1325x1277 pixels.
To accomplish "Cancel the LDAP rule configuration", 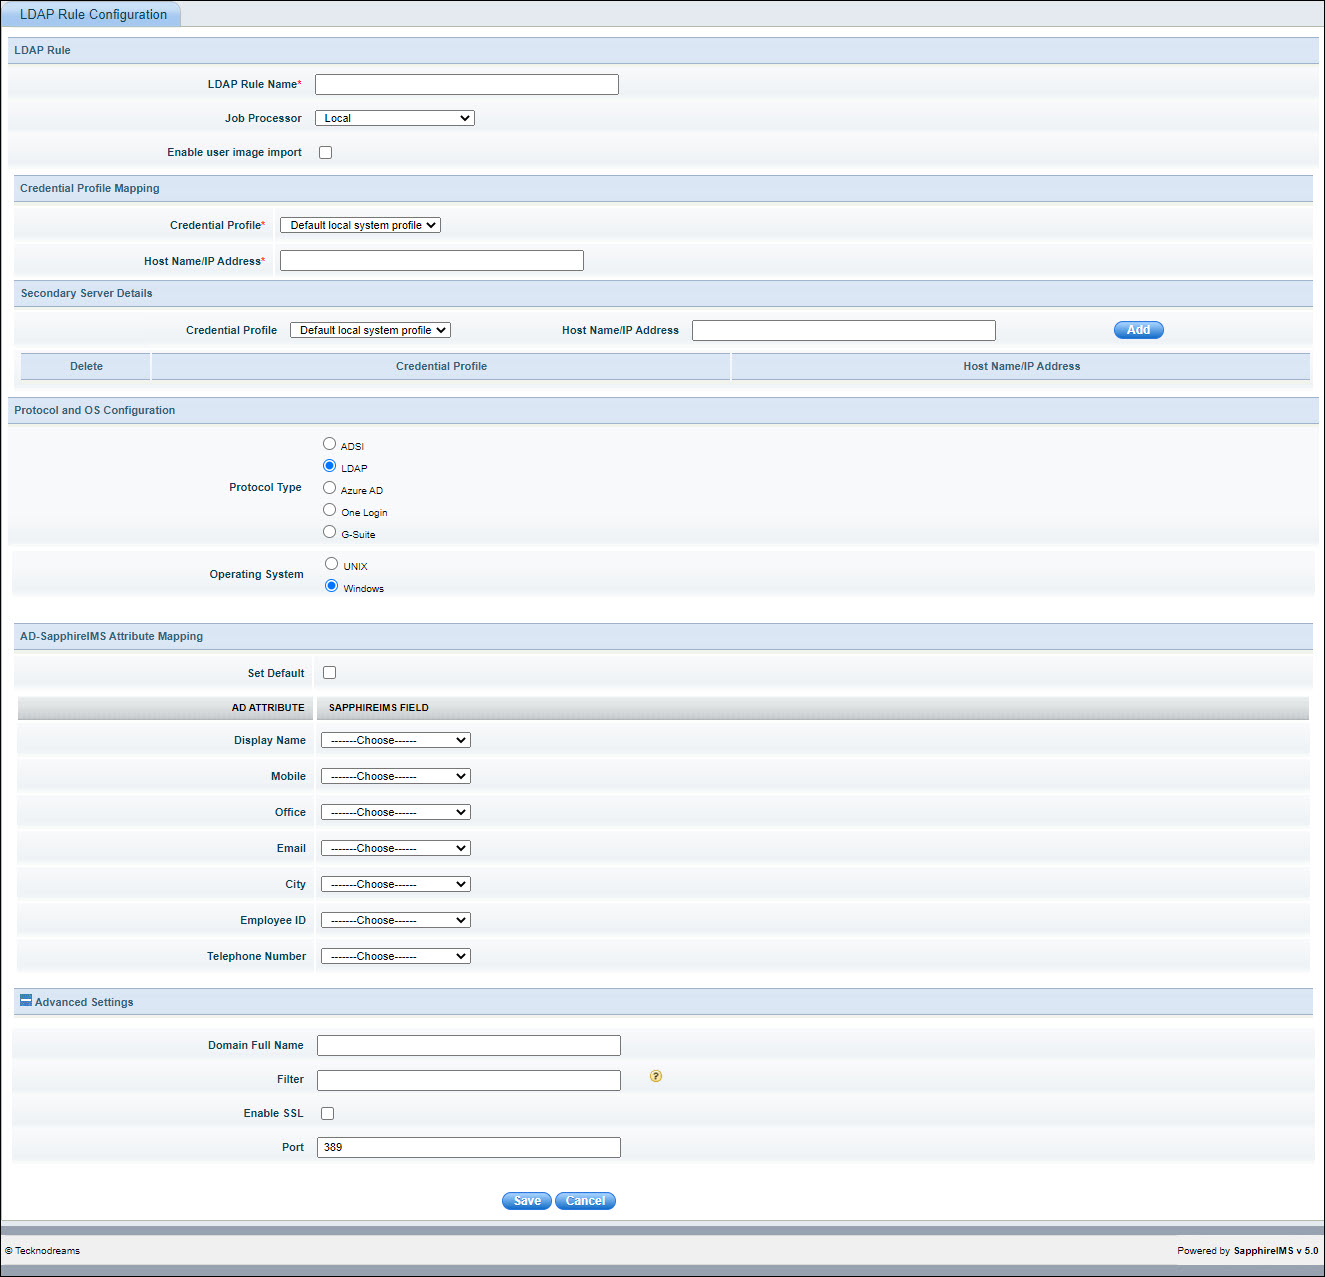I will [x=585, y=1201].
